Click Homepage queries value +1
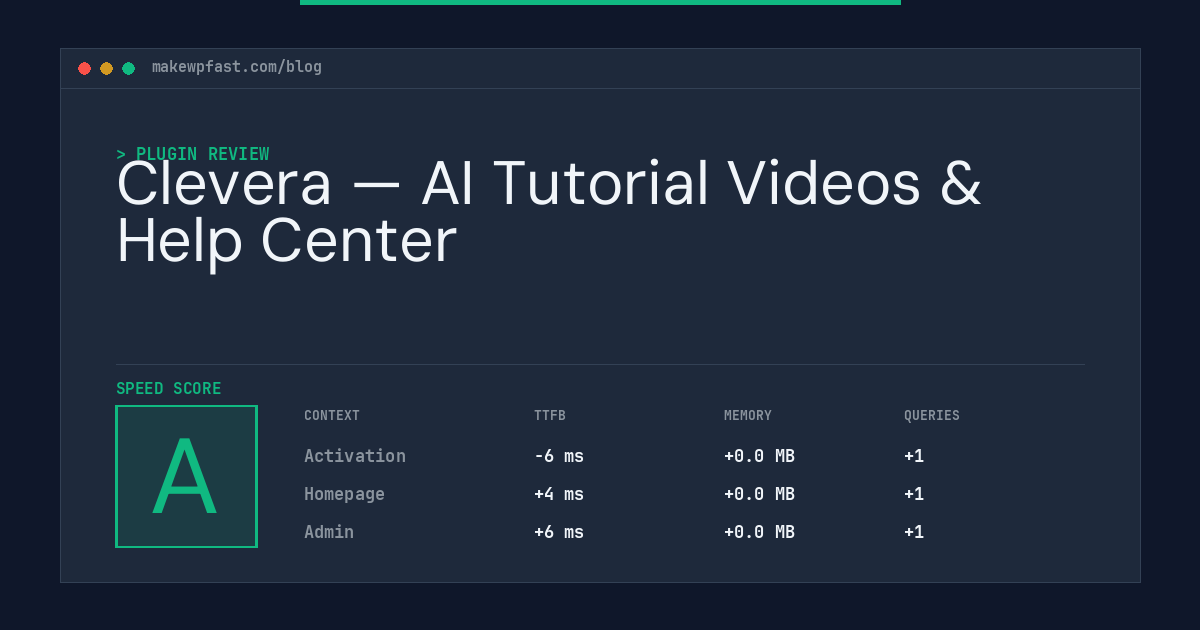 914,494
